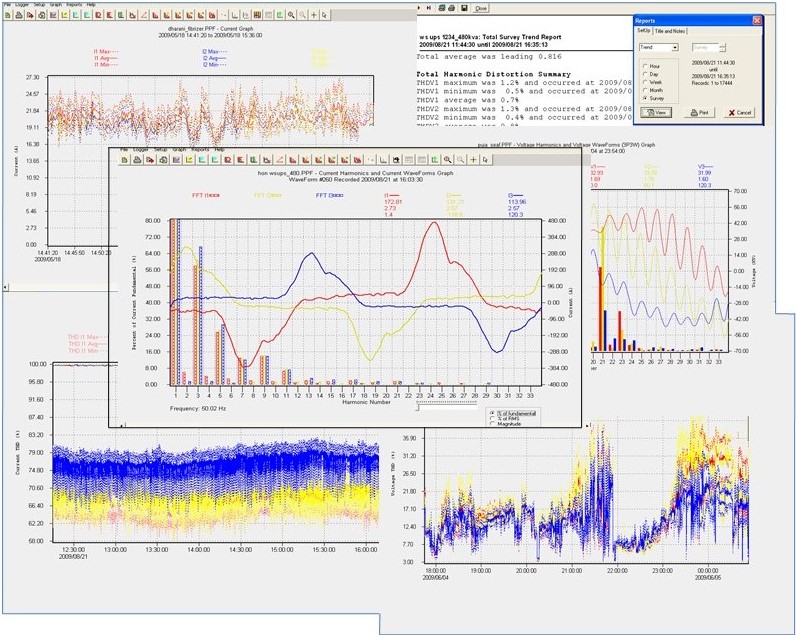
Task: Open the Graph menu in back top-left window
Action: [x=56, y=4]
